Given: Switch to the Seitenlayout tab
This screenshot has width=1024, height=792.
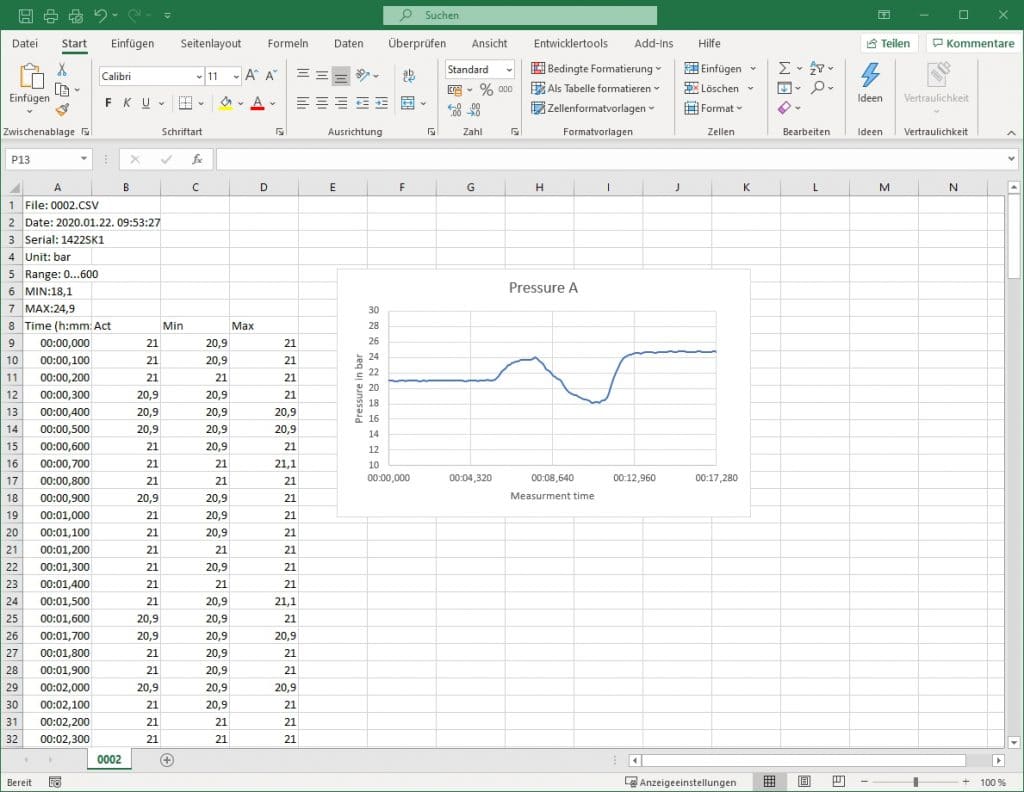Looking at the screenshot, I should coord(211,44).
